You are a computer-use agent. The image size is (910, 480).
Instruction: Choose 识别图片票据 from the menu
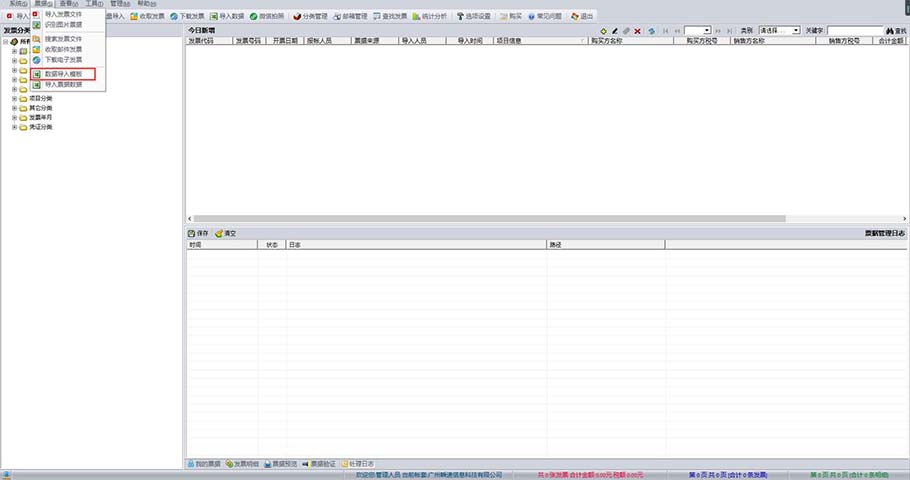(x=63, y=24)
